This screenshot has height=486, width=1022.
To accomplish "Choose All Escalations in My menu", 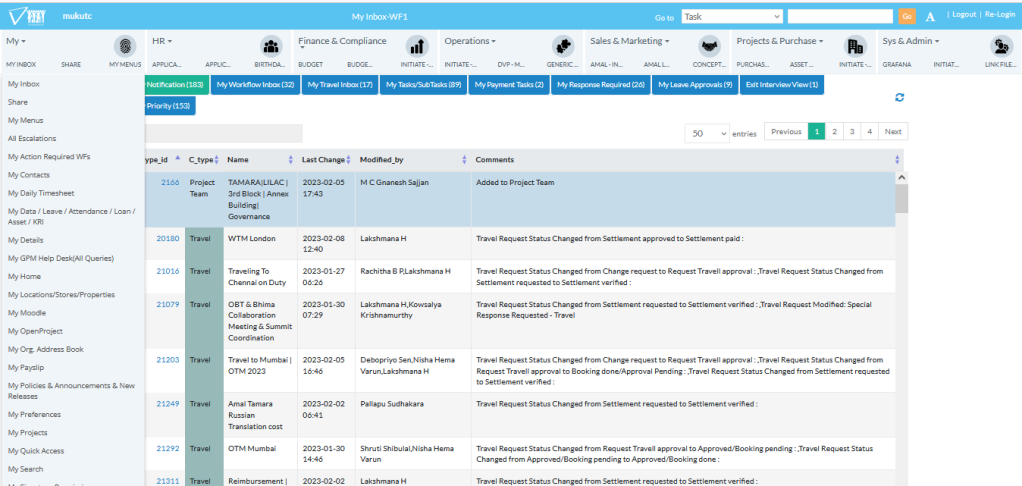I will 32,139.
